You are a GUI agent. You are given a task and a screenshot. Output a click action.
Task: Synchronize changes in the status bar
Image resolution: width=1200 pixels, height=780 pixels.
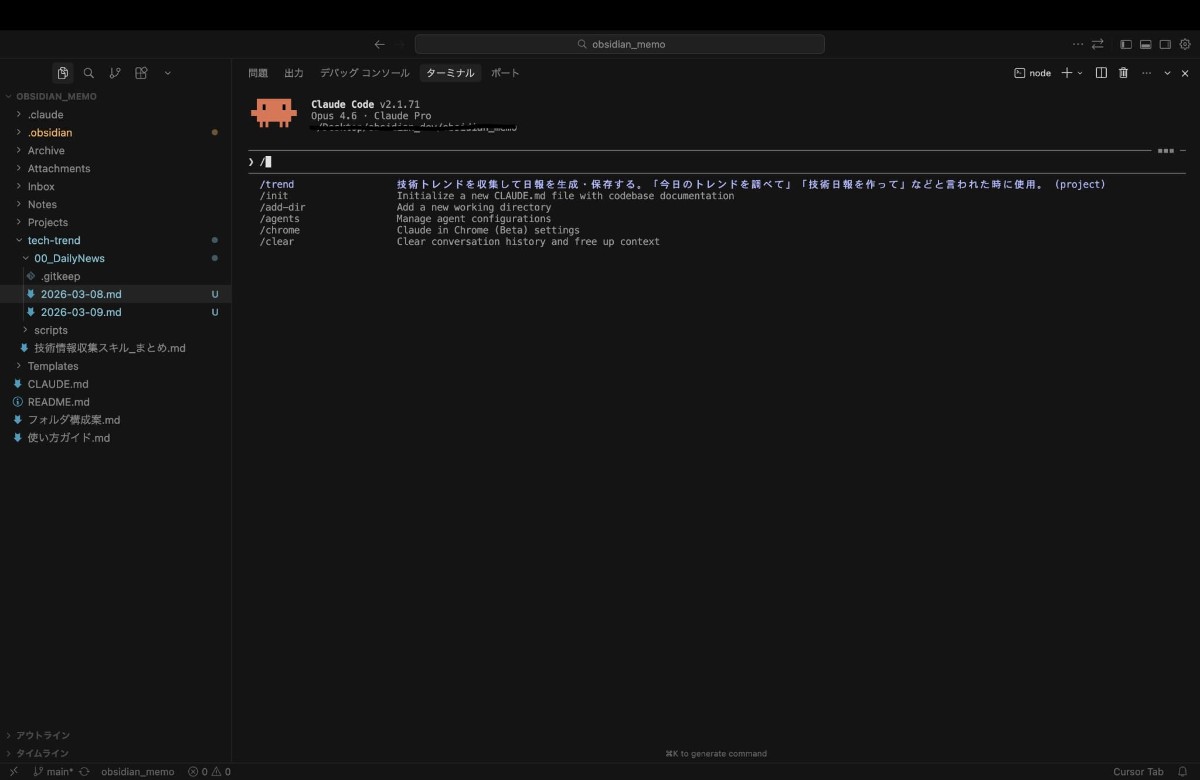(x=85, y=772)
